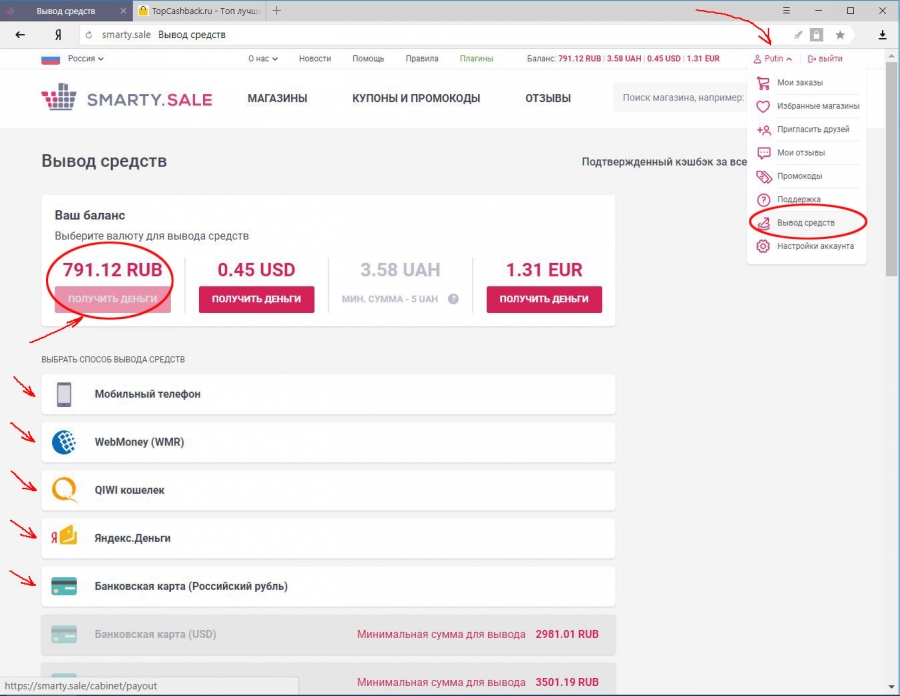Select 'Мобильный телефон' withdrawal method

pos(328,394)
